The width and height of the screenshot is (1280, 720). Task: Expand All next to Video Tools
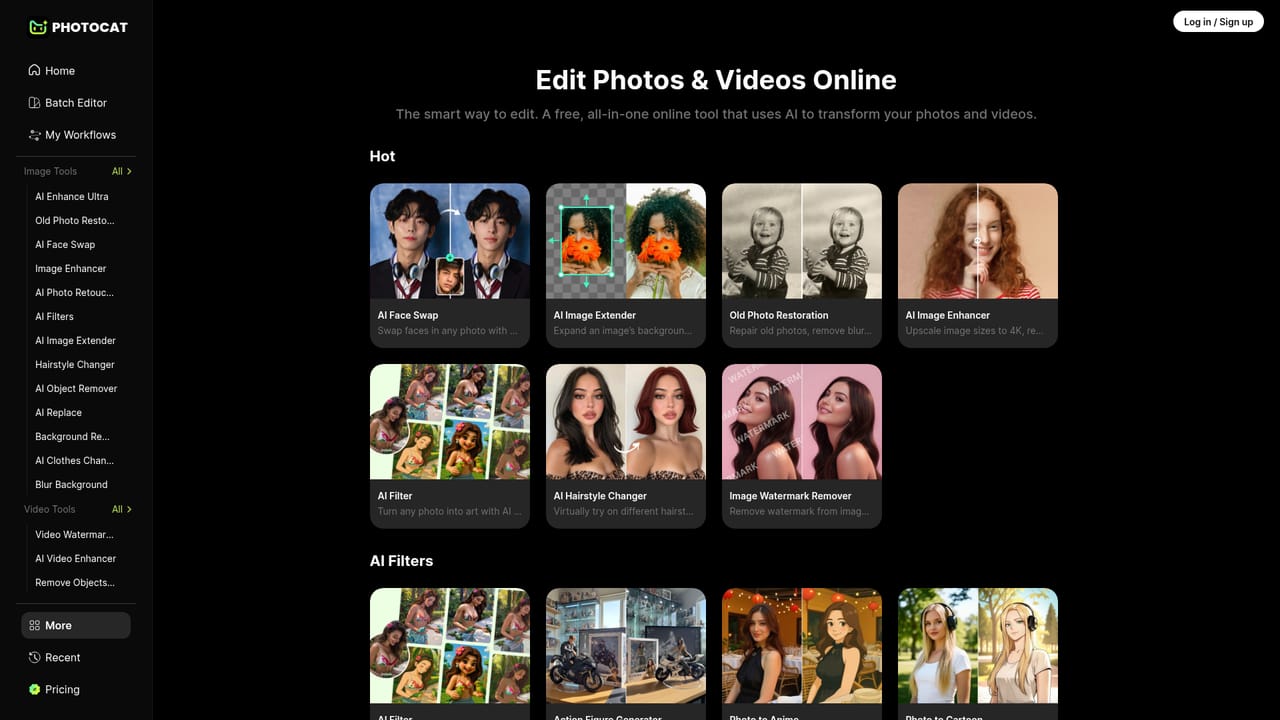[121, 509]
